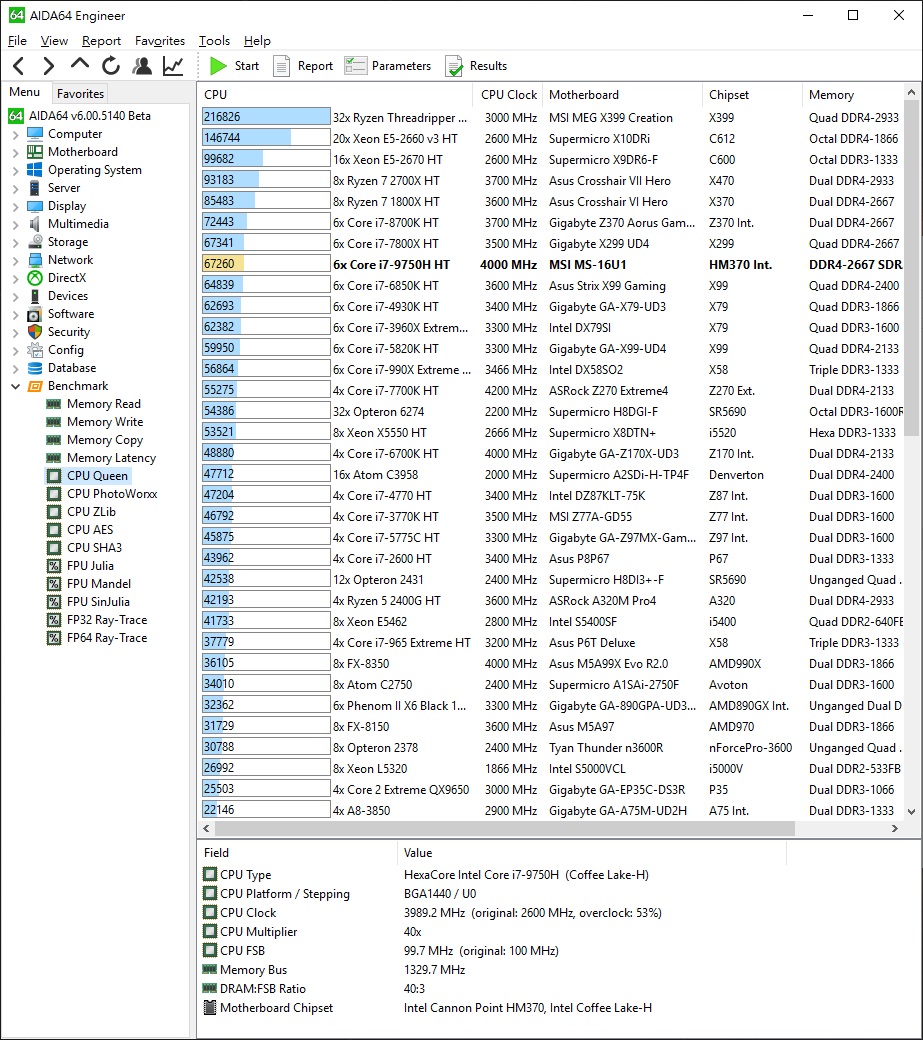
Task: Open the Tools menu
Action: pyautogui.click(x=214, y=41)
